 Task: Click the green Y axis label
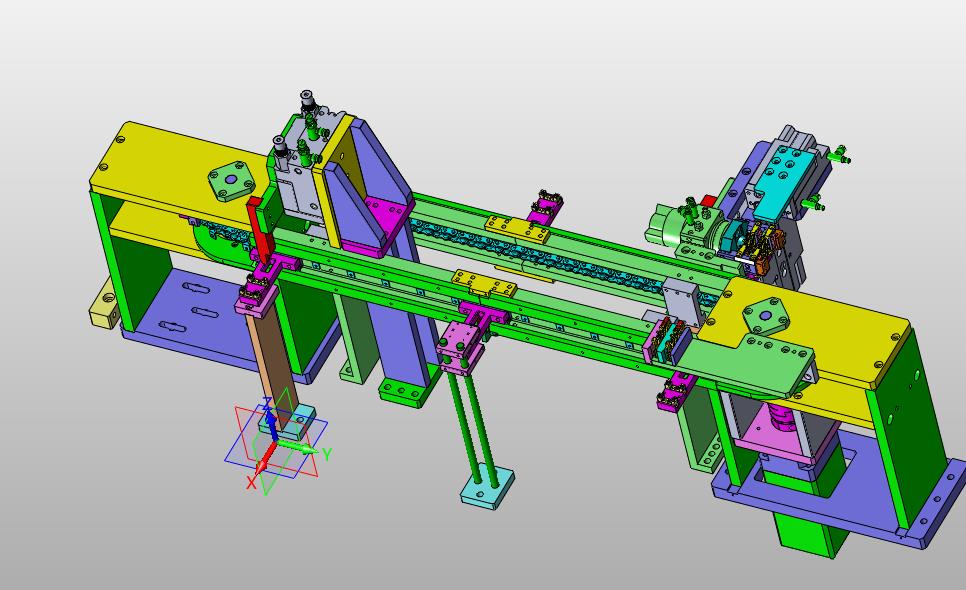pos(327,455)
